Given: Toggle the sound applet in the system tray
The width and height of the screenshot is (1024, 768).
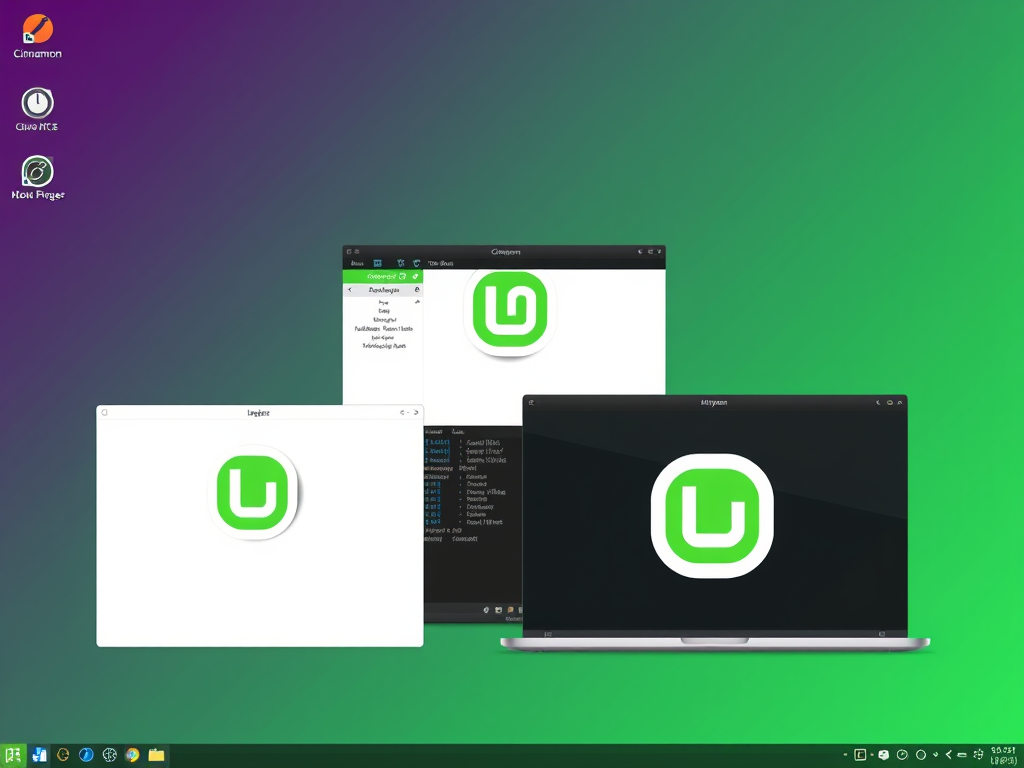Looking at the screenshot, I should click(902, 754).
